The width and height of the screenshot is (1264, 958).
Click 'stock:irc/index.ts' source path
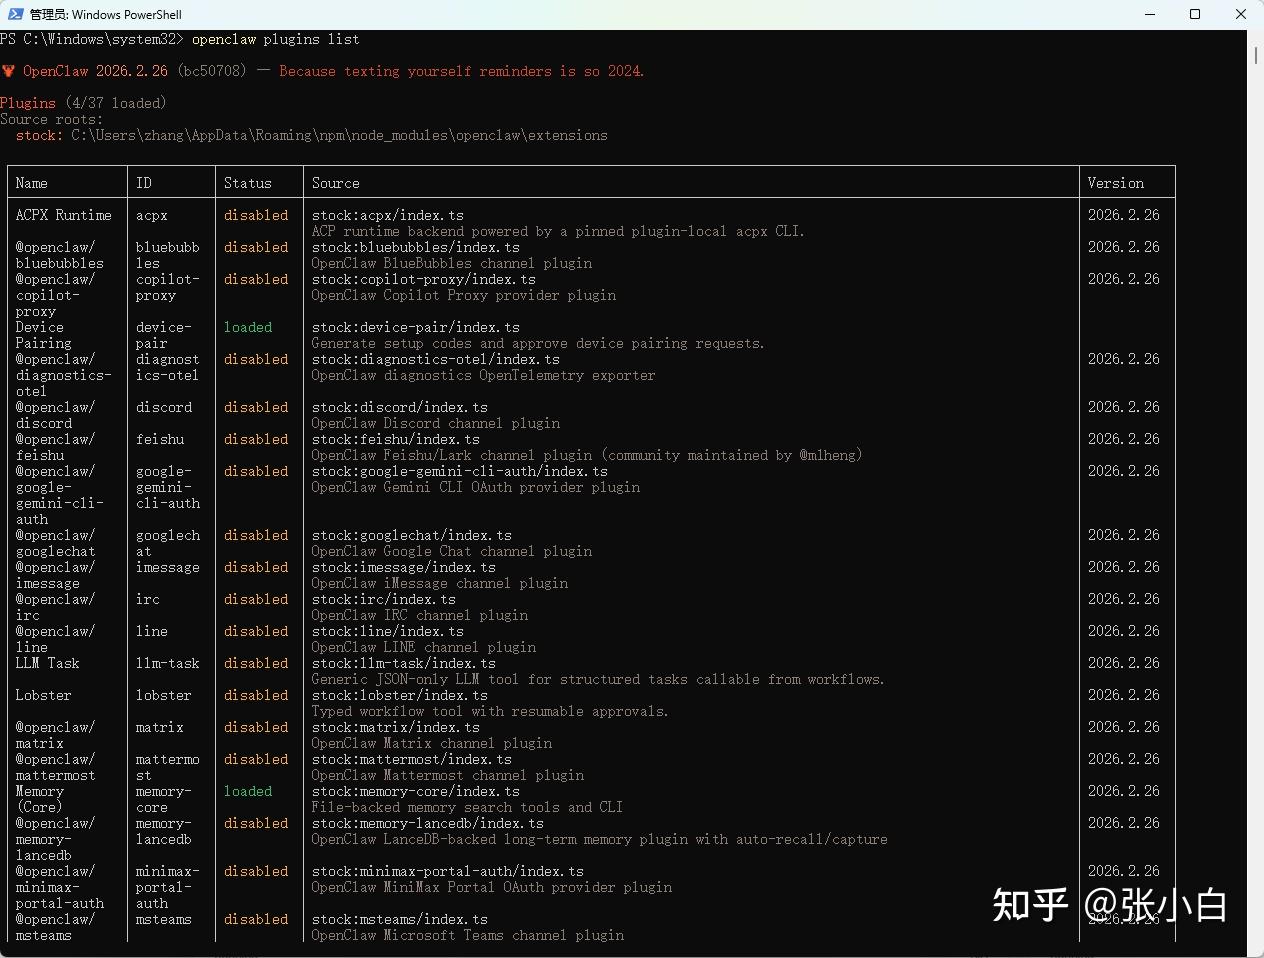[x=384, y=599]
